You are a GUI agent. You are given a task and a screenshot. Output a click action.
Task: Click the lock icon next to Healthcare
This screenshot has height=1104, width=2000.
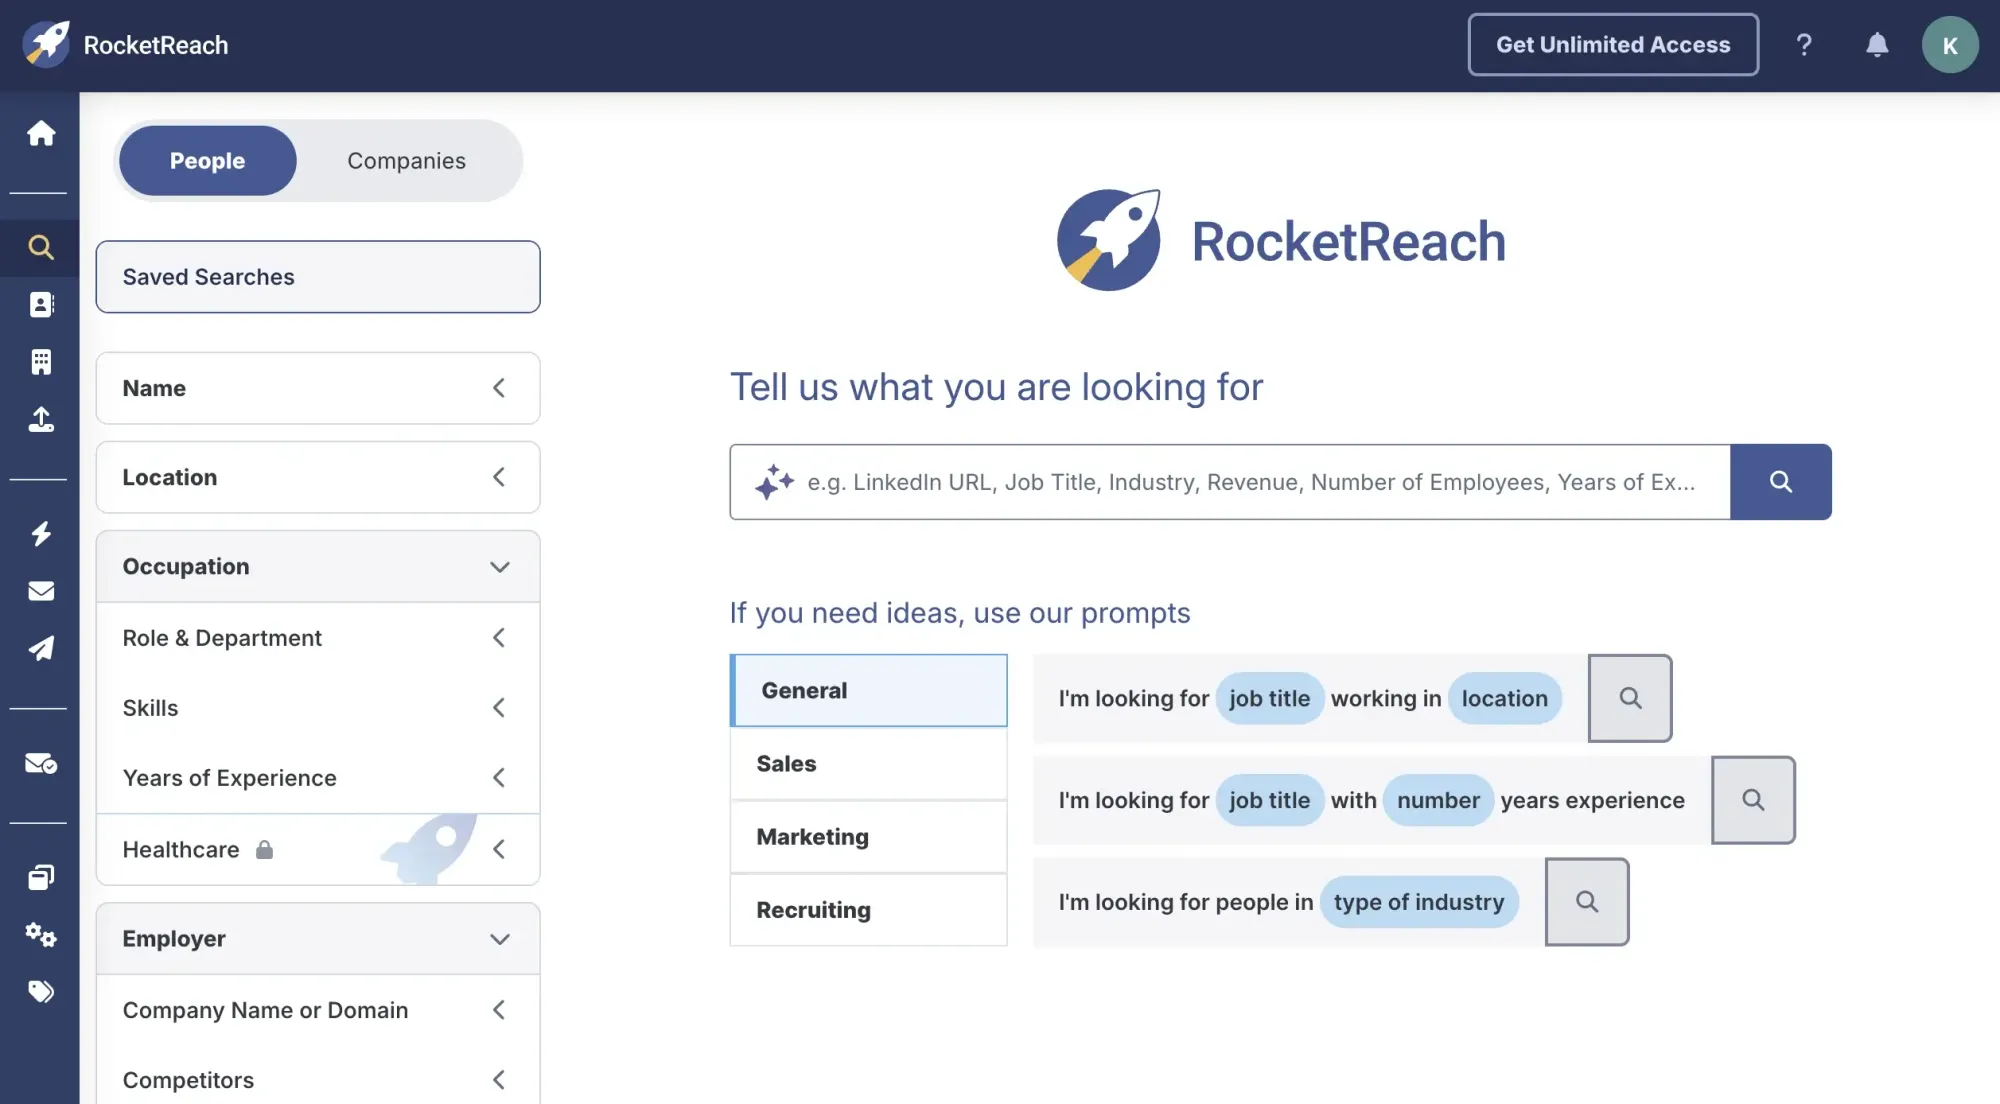pyautogui.click(x=264, y=849)
